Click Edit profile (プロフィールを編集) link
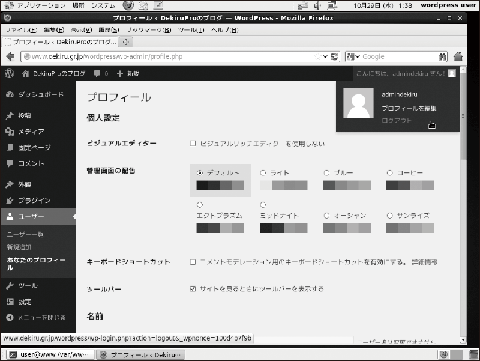Image resolution: width=480 pixels, height=361 pixels. 409,108
